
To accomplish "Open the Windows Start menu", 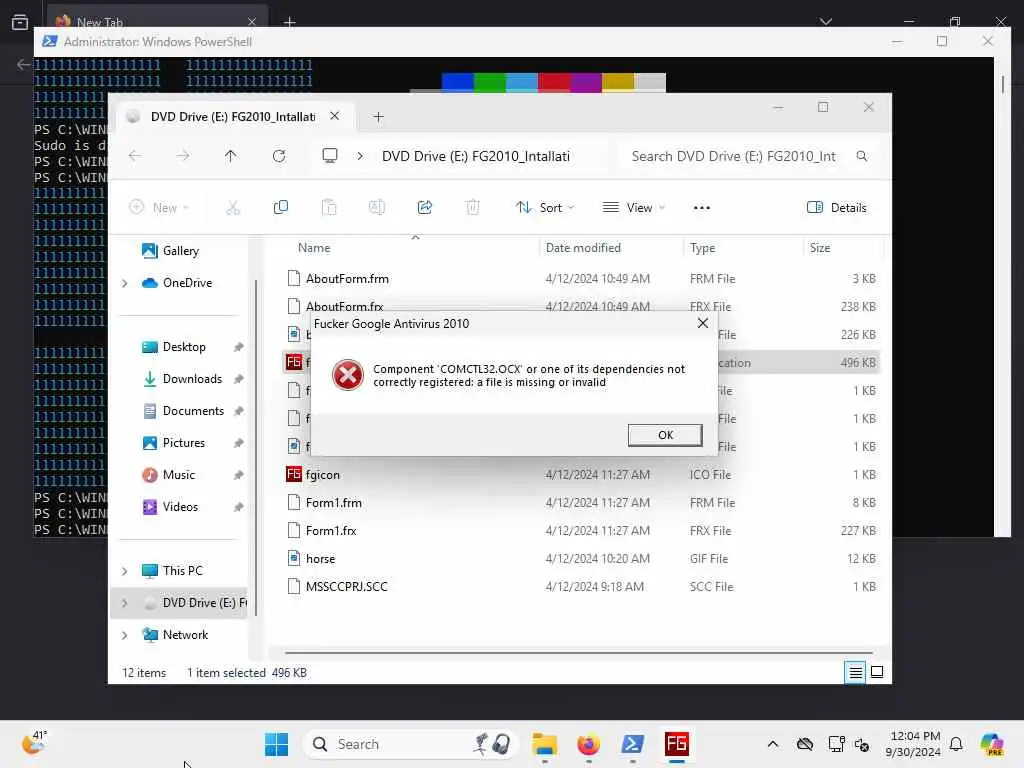I will point(276,744).
